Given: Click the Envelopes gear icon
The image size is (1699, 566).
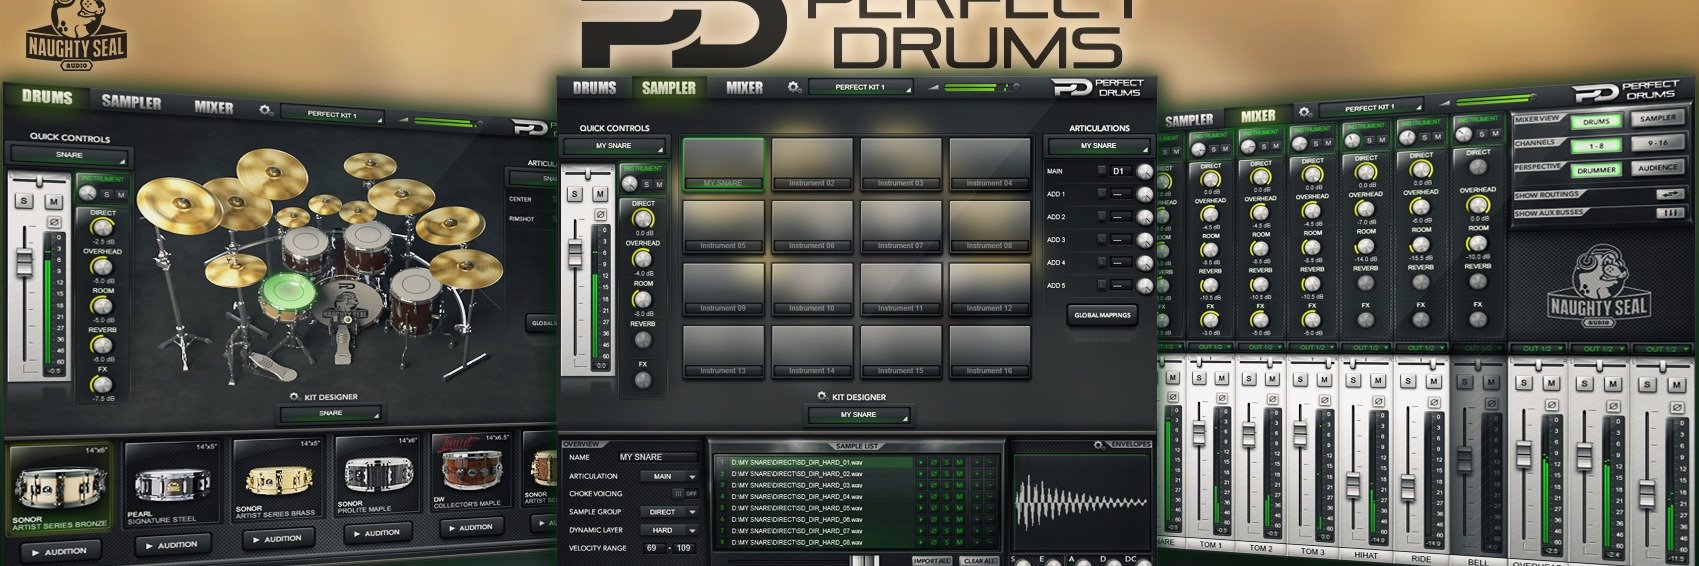Looking at the screenshot, I should coord(1099,445).
